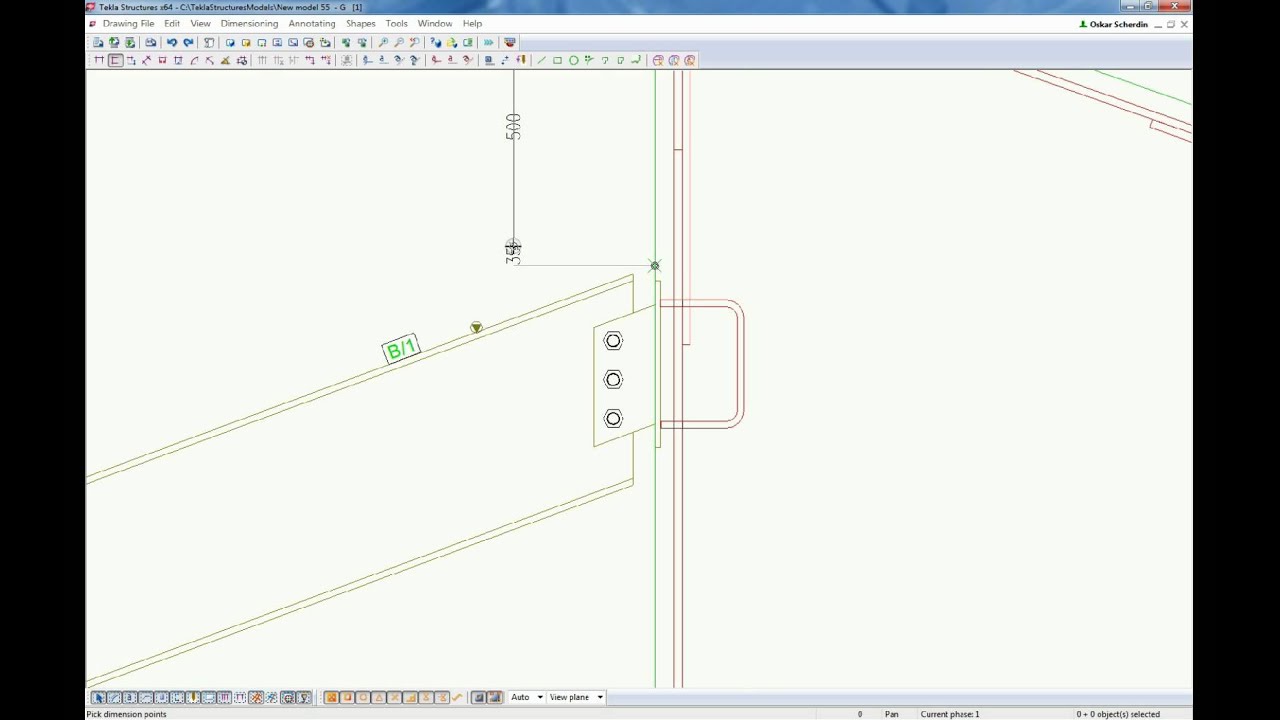
Task: Select the Draw rectangle tool
Action: 557,60
